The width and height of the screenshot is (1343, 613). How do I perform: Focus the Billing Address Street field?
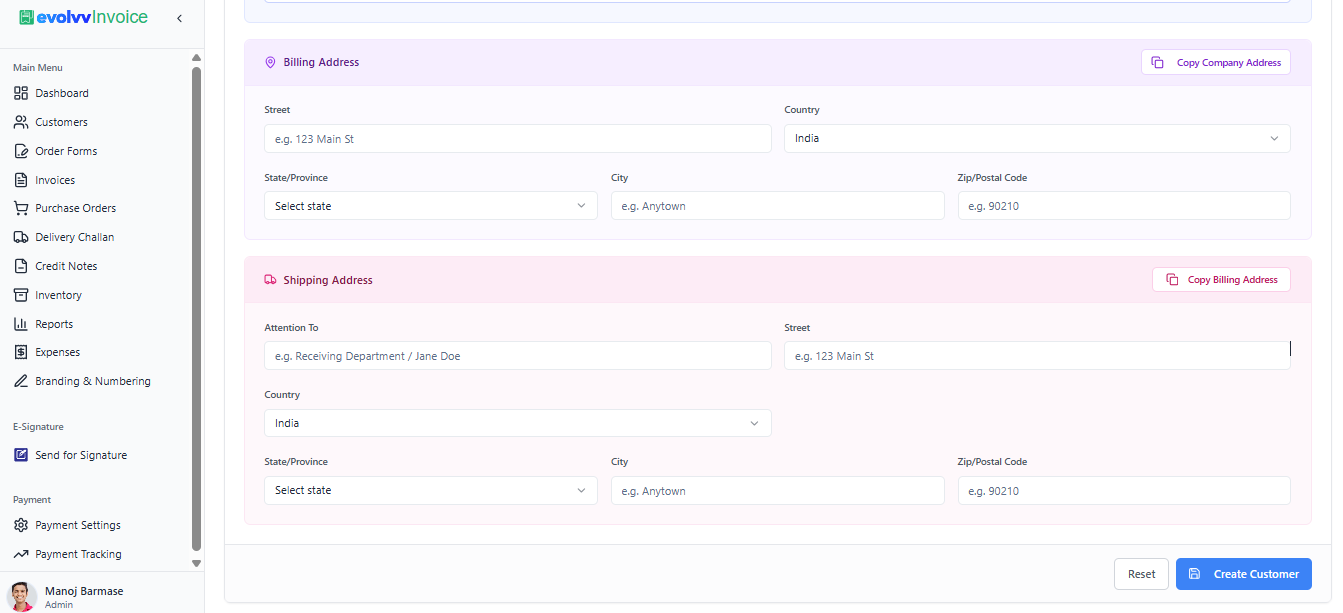pos(518,139)
